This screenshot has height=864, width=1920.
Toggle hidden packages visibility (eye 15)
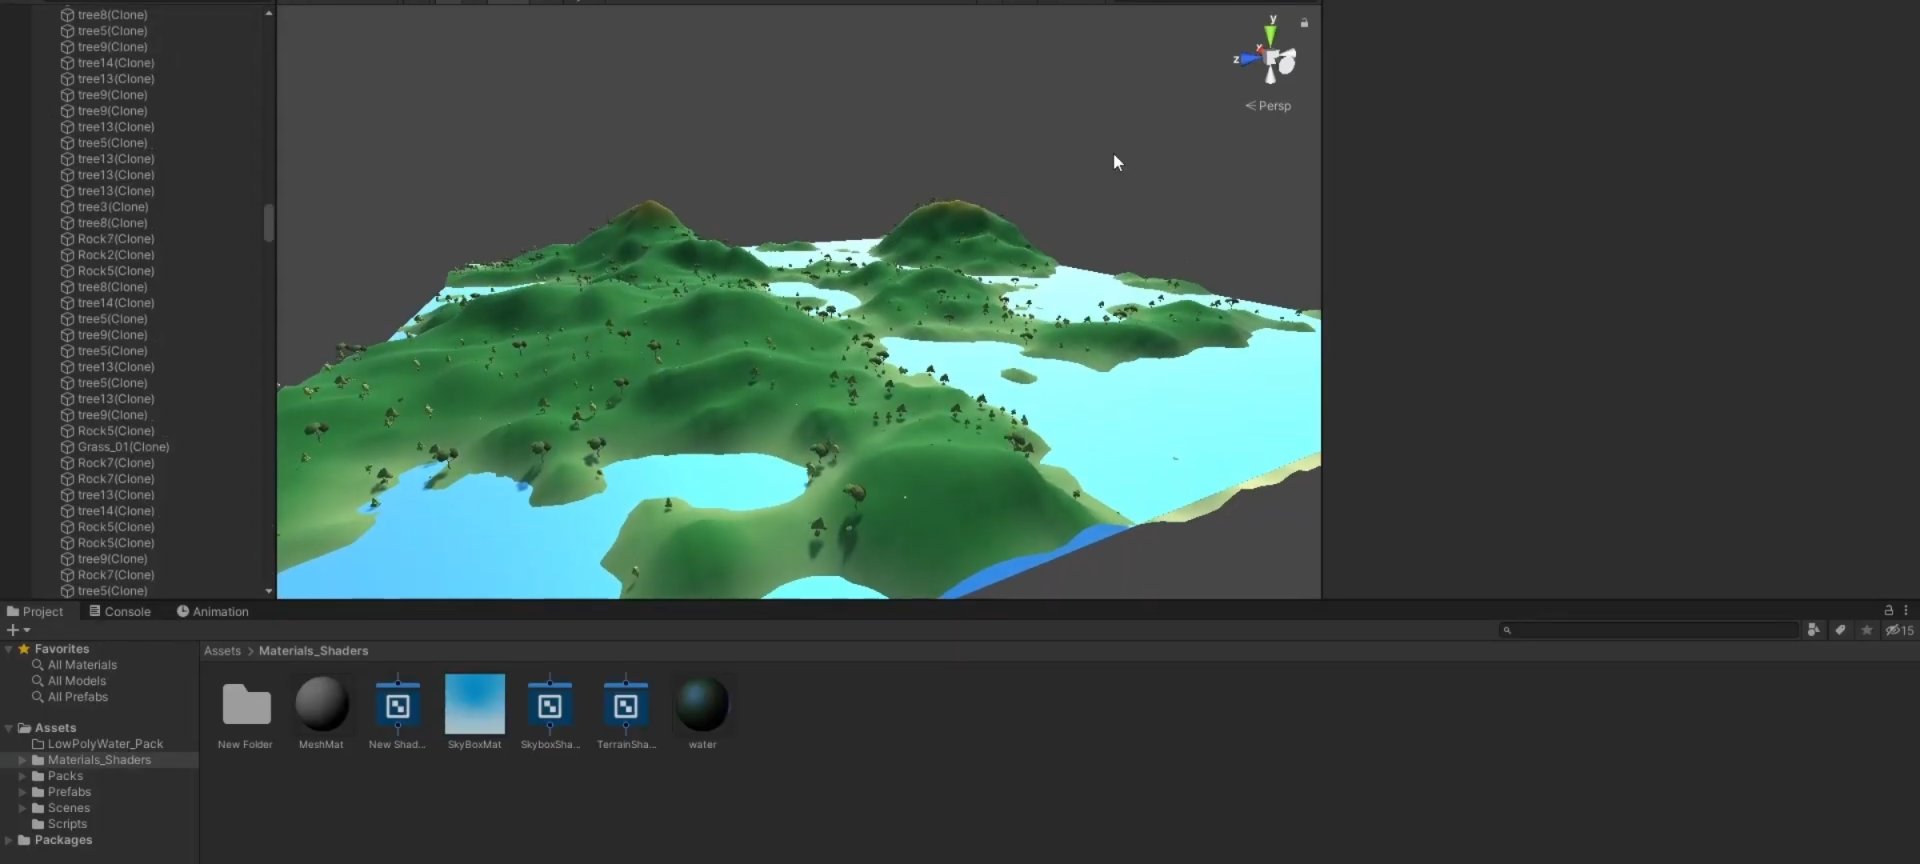point(1899,630)
